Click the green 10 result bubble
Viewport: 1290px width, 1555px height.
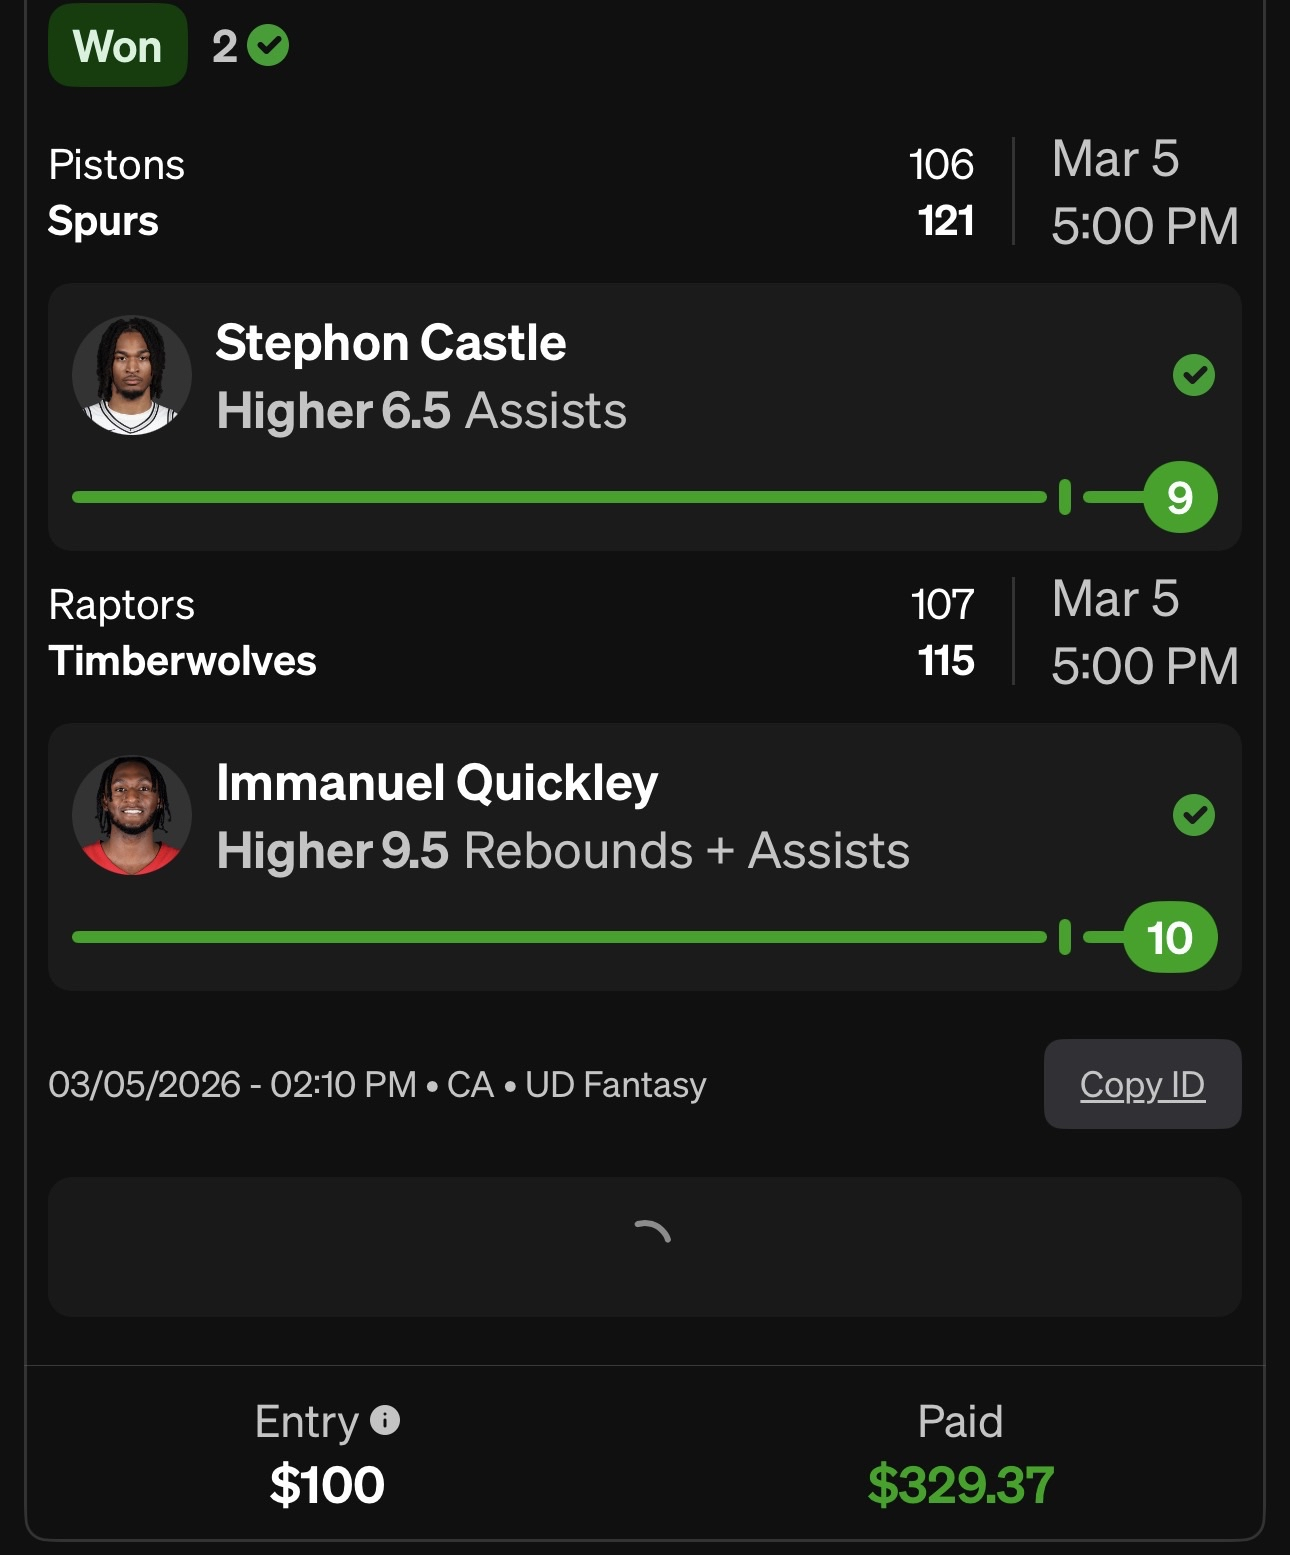tap(1170, 938)
